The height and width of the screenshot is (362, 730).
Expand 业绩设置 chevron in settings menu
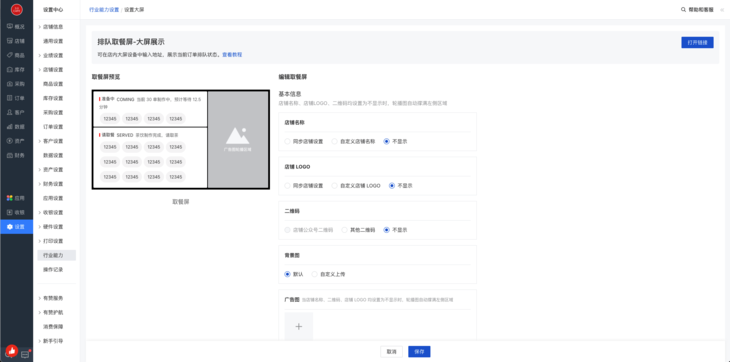40,55
